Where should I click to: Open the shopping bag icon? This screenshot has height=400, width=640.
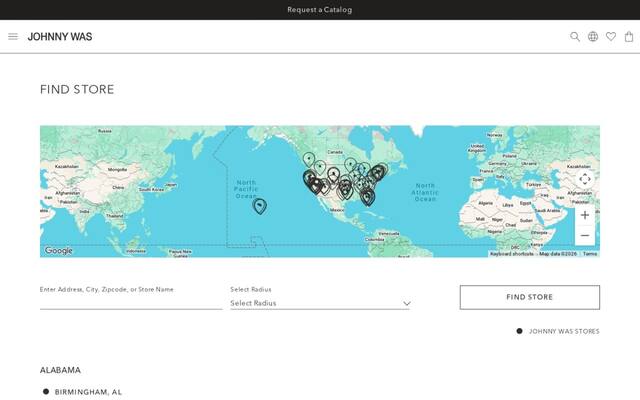click(629, 37)
